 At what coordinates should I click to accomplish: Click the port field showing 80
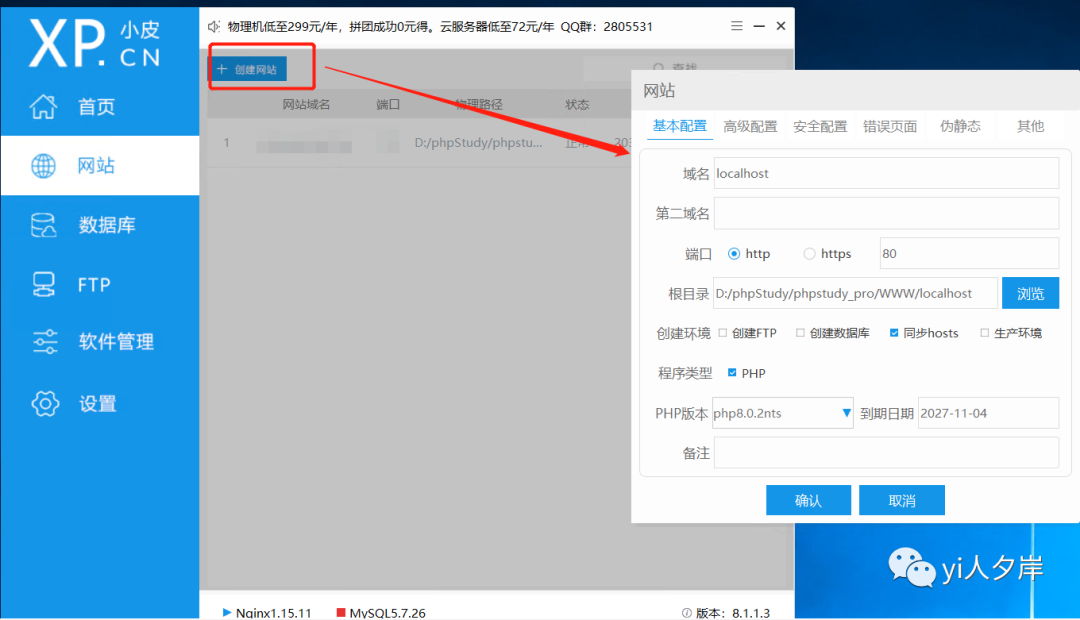pos(969,254)
